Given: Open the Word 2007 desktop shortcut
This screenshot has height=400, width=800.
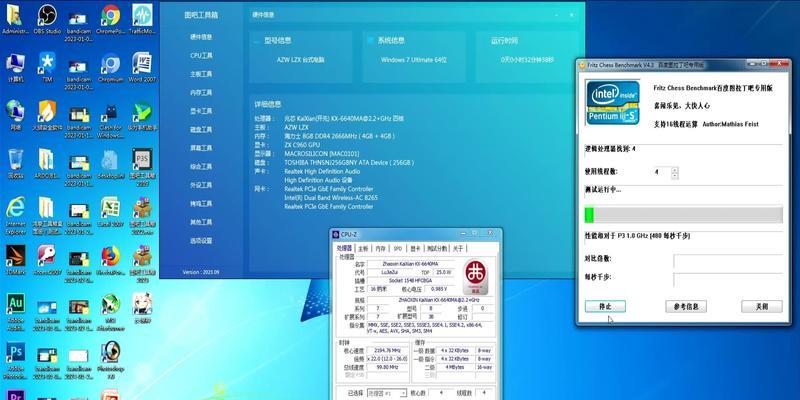Looking at the screenshot, I should point(142,66).
